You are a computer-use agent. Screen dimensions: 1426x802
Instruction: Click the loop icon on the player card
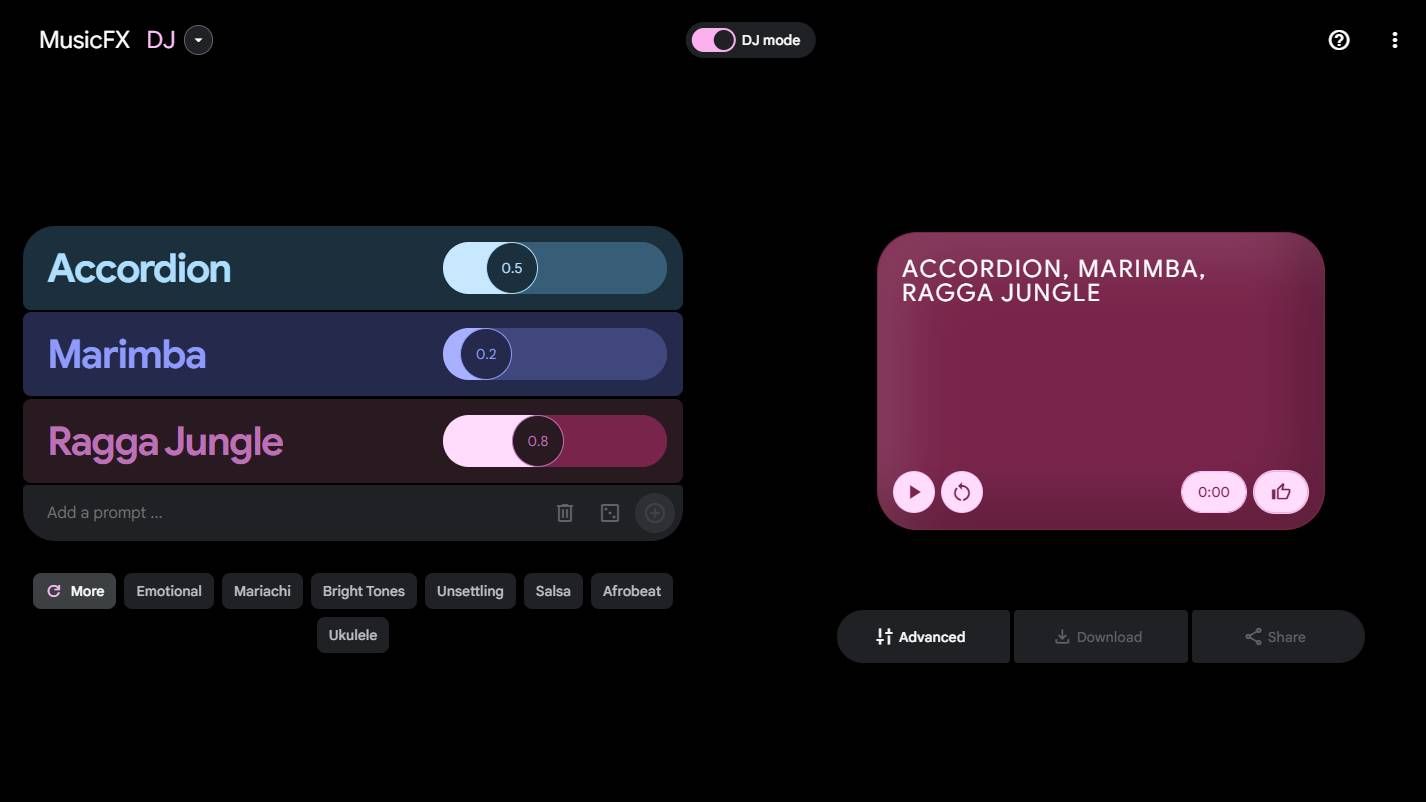coord(961,492)
